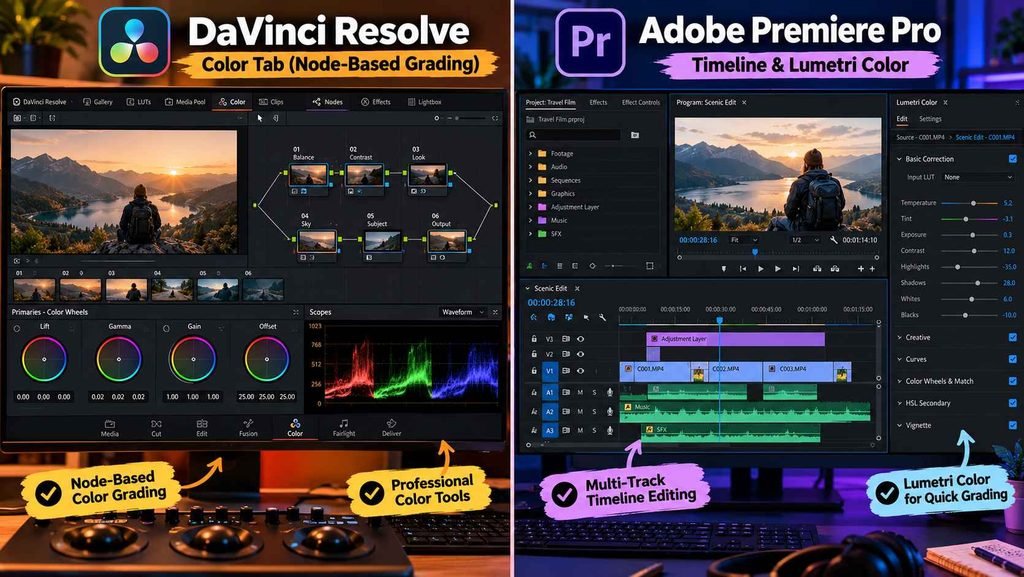Mute audio track A1
Viewport: 1024px width, 577px height.
pos(580,392)
